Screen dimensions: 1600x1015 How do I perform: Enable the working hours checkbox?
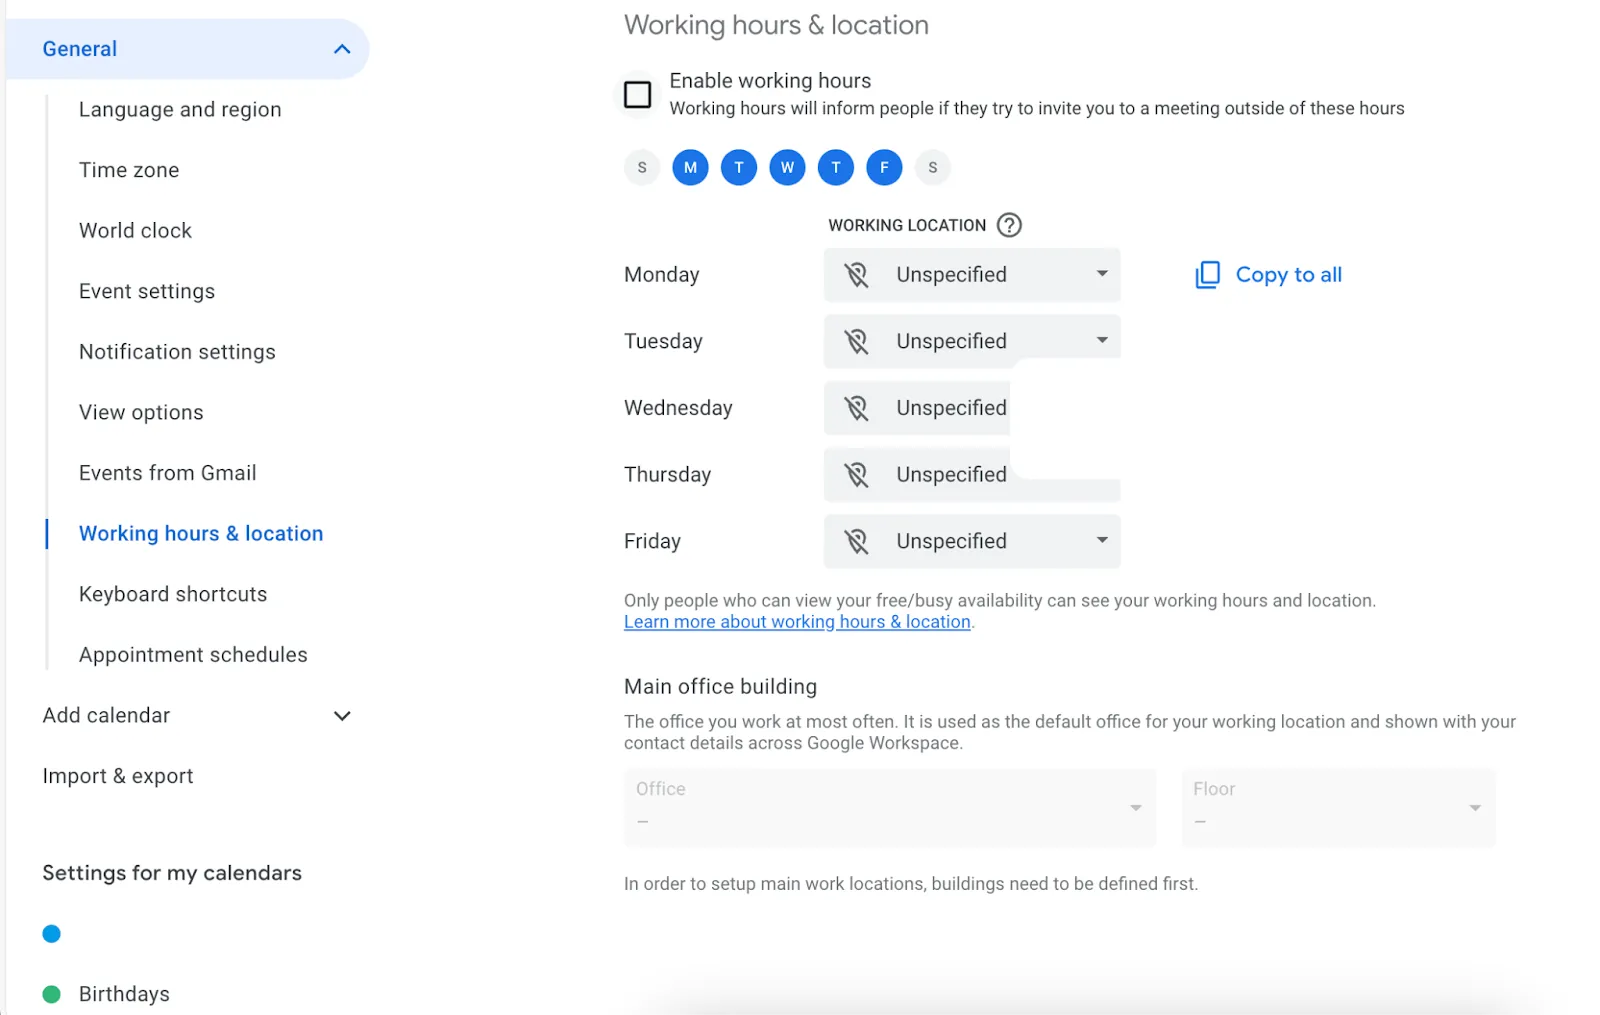pos(637,94)
